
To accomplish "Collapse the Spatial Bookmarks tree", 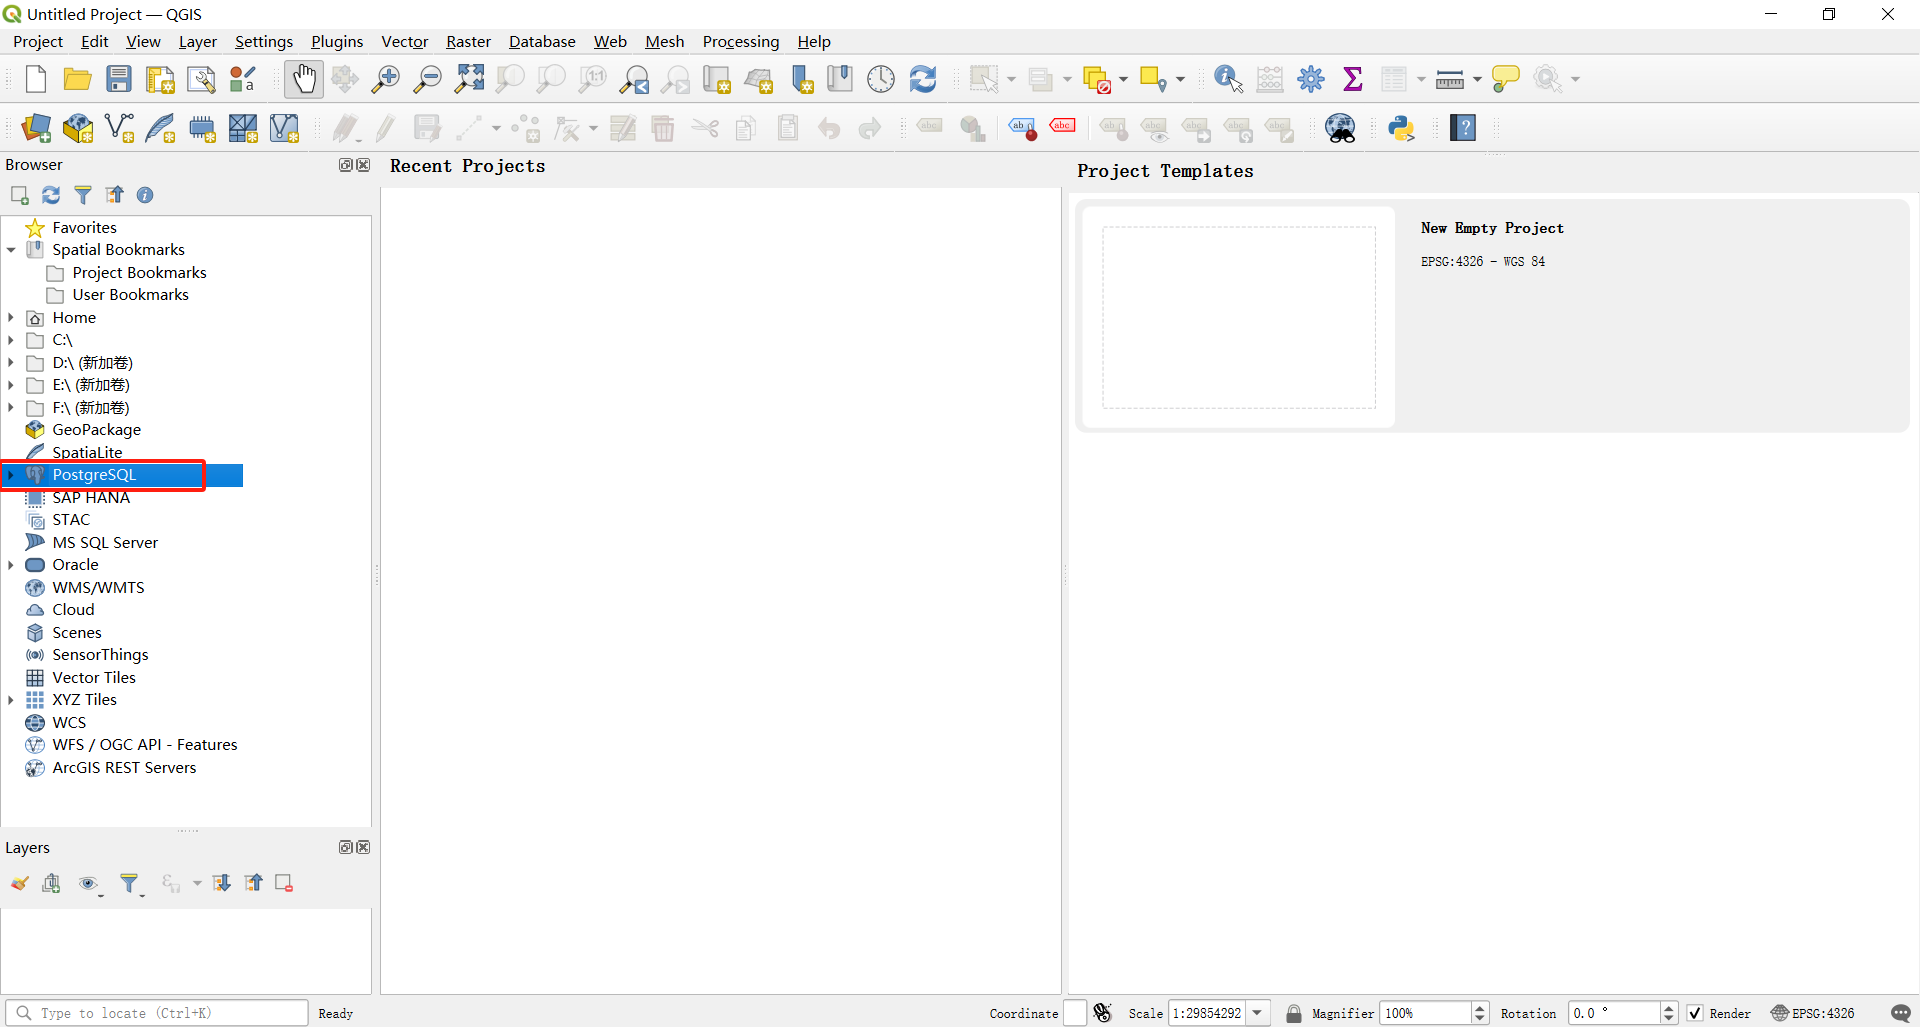I will [x=11, y=249].
